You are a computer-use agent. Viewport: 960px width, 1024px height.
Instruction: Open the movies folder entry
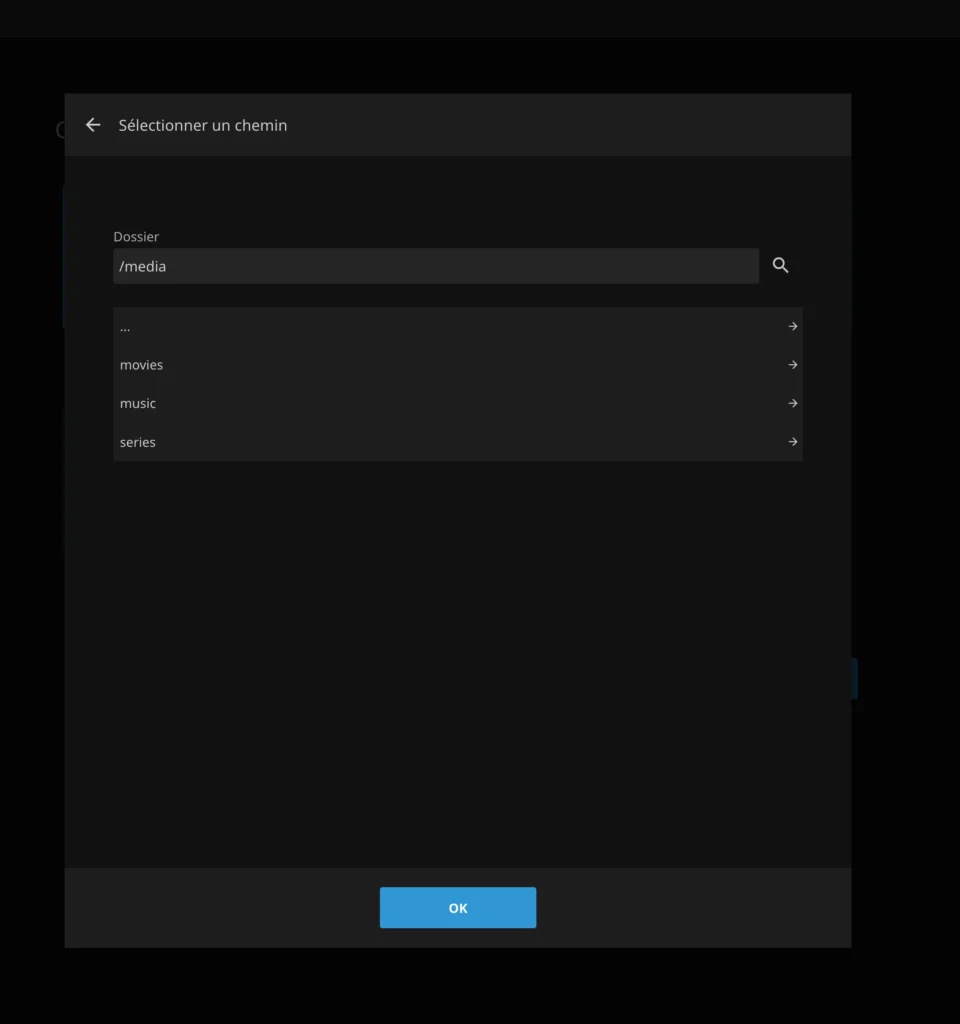tap(141, 365)
